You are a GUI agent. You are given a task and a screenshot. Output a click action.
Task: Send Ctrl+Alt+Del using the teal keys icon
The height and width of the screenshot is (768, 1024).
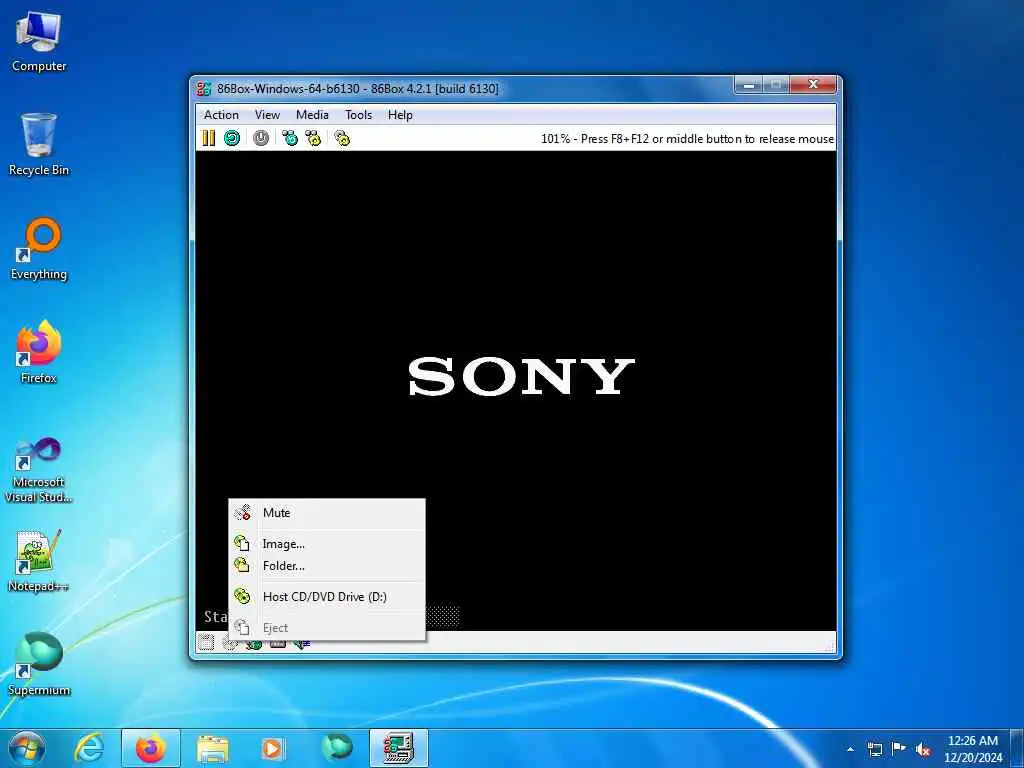289,138
